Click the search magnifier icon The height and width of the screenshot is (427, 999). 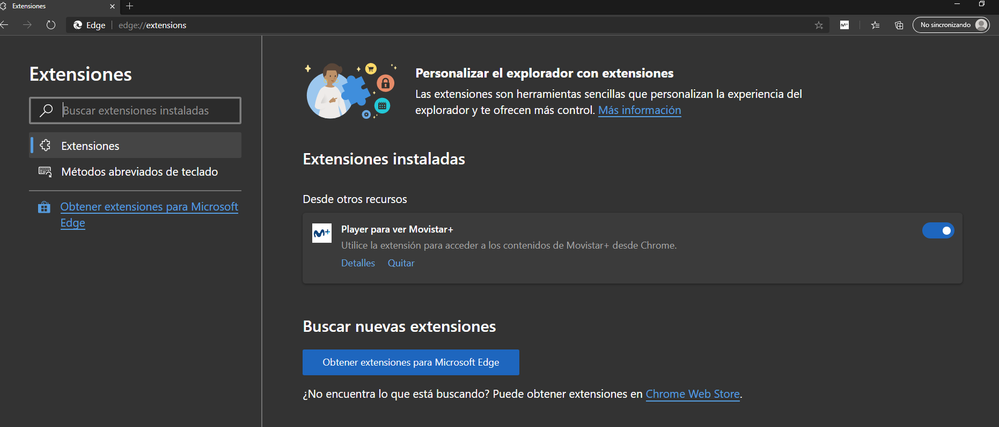46,110
